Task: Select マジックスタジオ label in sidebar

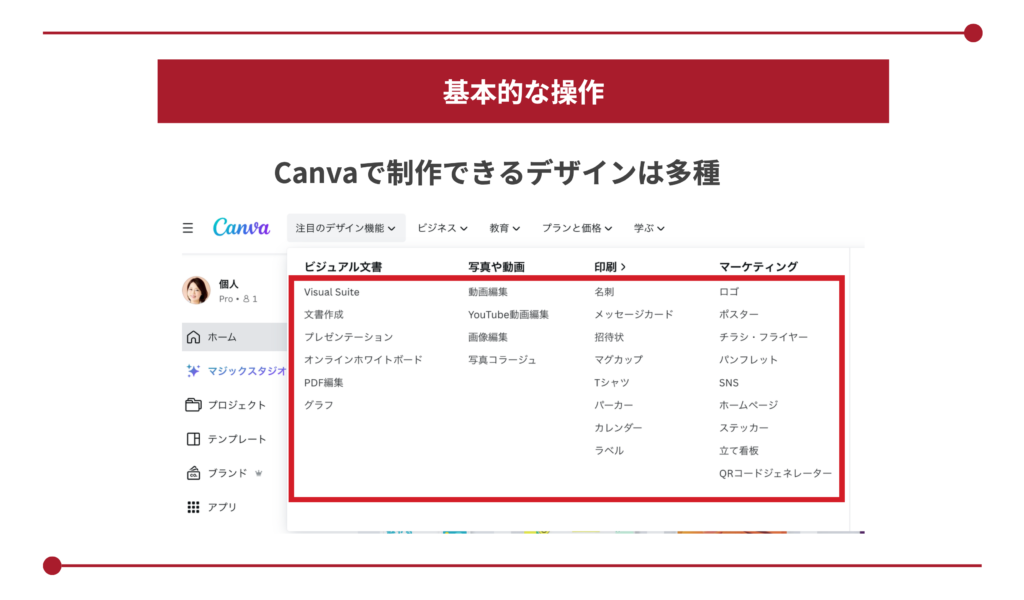Action: [247, 371]
